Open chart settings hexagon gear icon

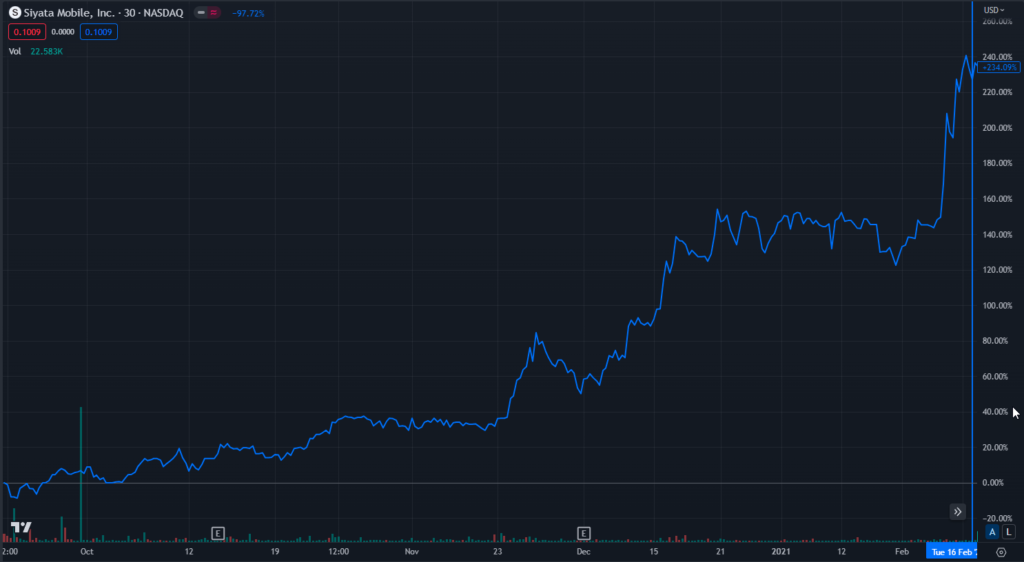tap(1001, 552)
